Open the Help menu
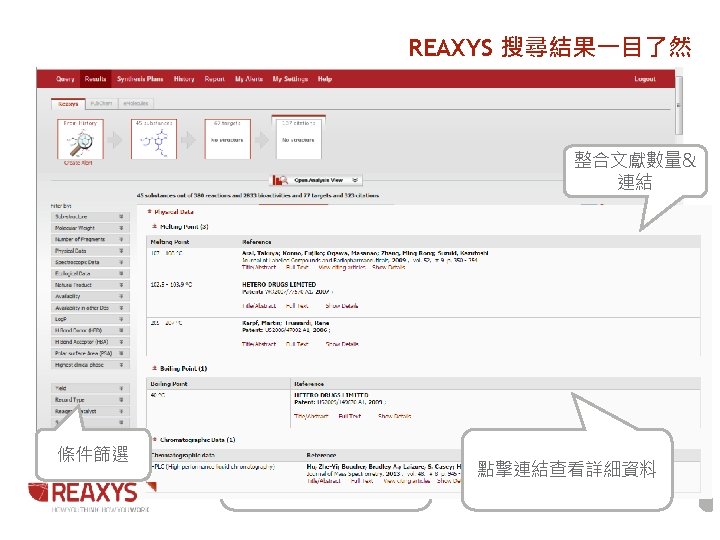Image resolution: width=720 pixels, height=540 pixels. (x=325, y=79)
